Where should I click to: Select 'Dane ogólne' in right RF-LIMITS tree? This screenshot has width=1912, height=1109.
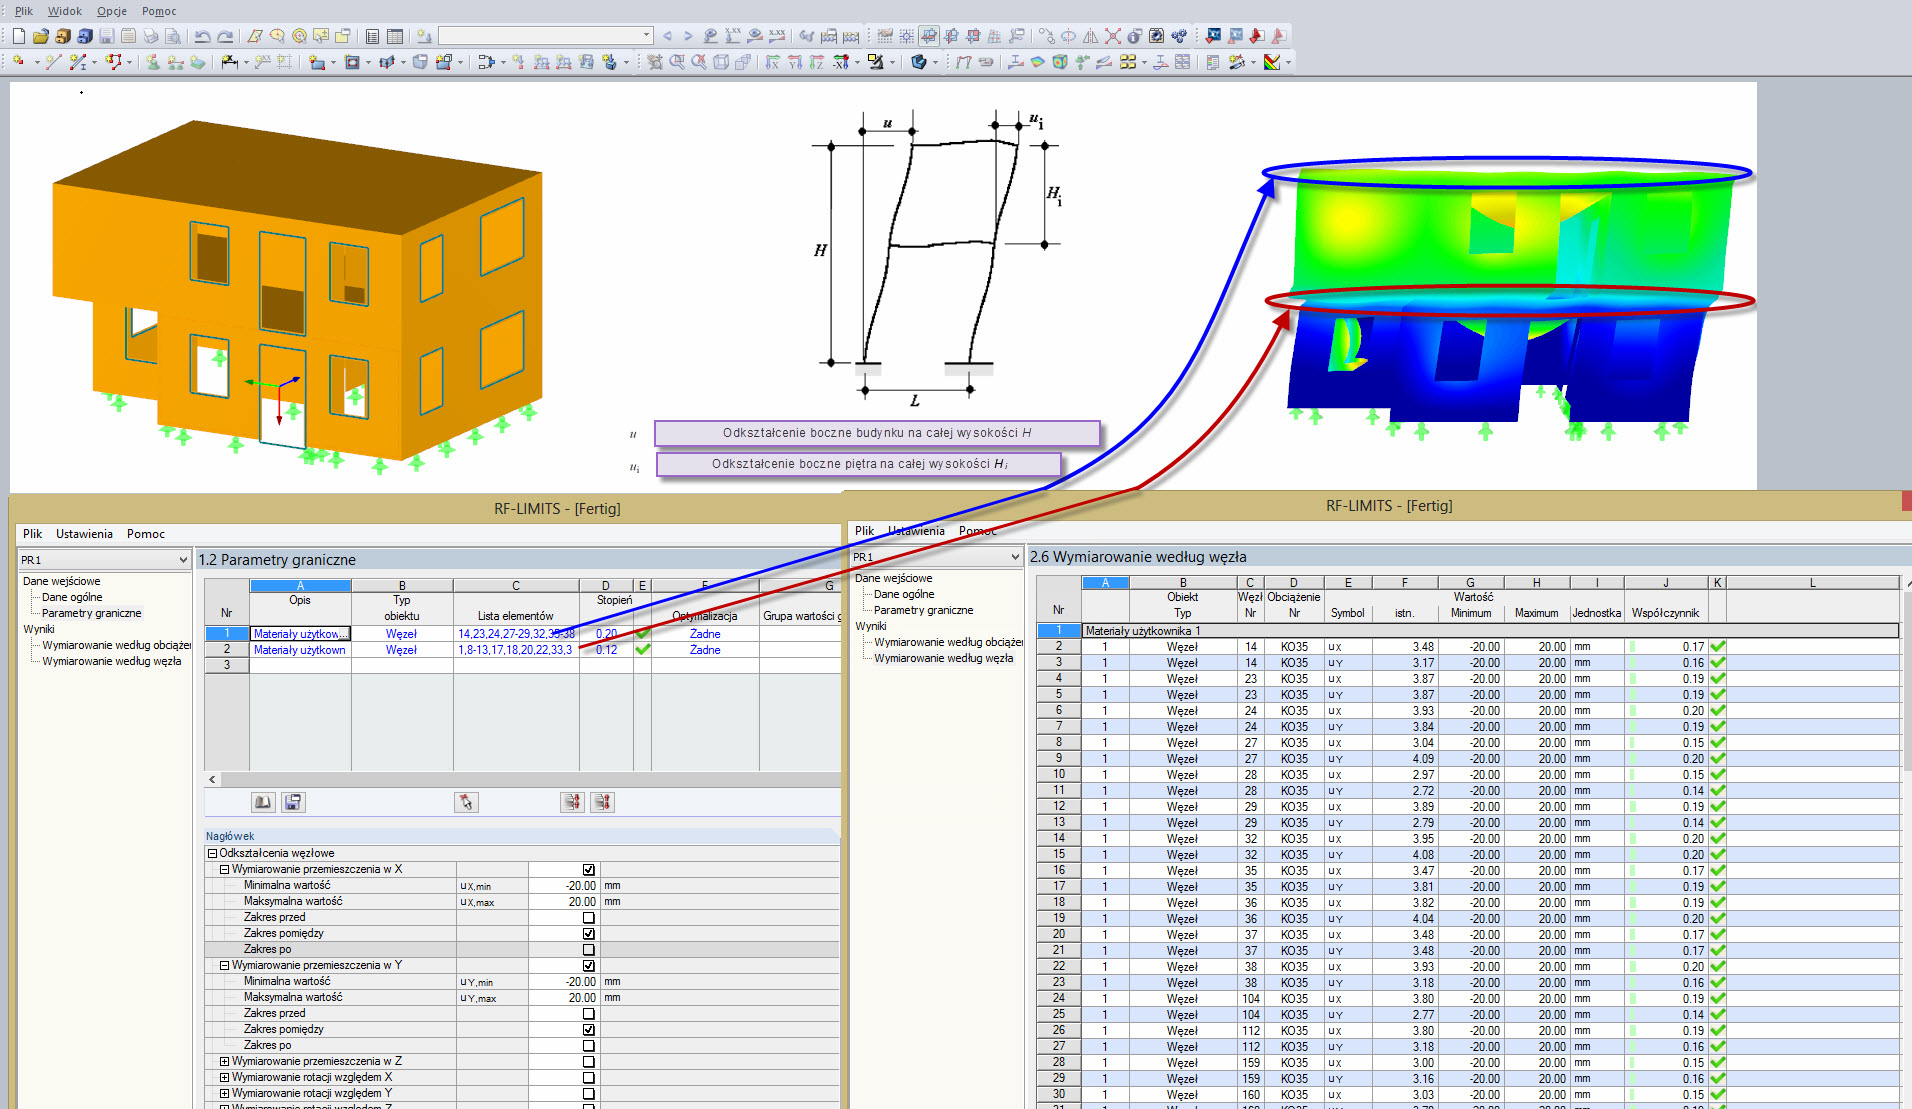(904, 594)
